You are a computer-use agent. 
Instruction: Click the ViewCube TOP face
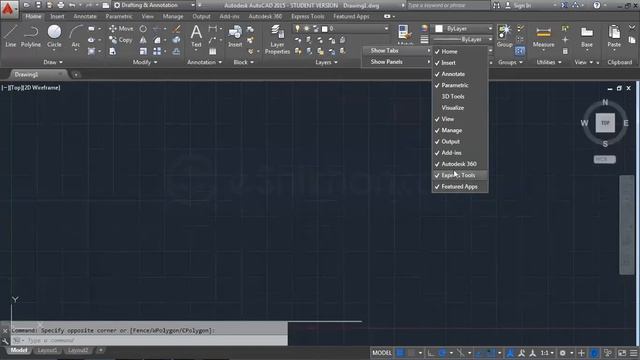(605, 123)
